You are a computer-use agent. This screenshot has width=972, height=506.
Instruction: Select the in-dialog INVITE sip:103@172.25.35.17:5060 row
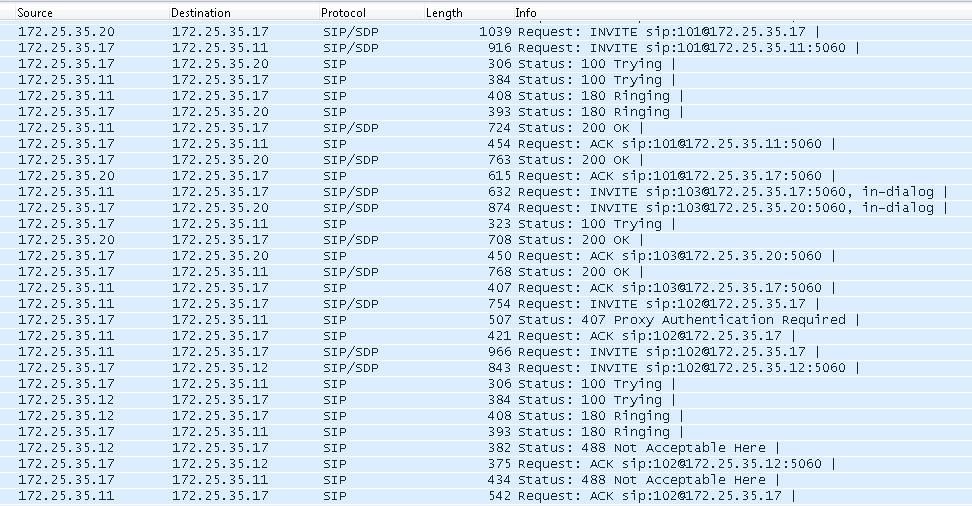486,192
